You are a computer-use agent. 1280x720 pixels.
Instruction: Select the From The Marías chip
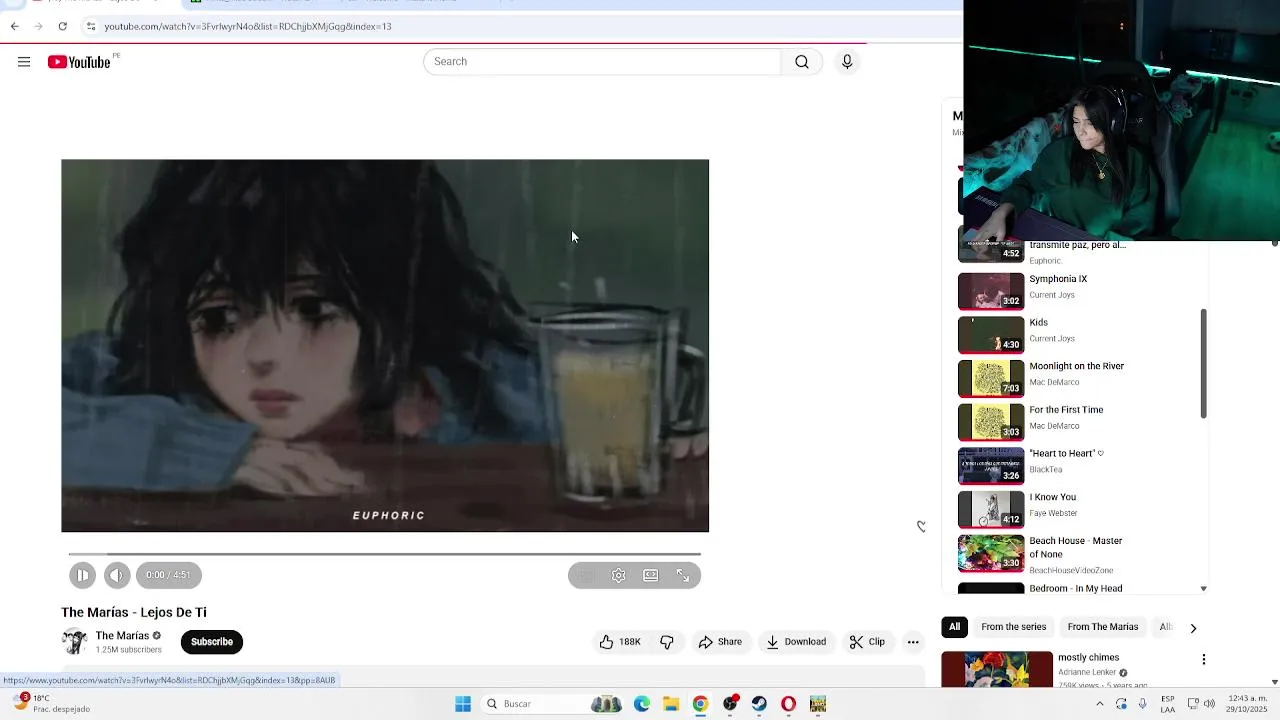(x=1103, y=627)
